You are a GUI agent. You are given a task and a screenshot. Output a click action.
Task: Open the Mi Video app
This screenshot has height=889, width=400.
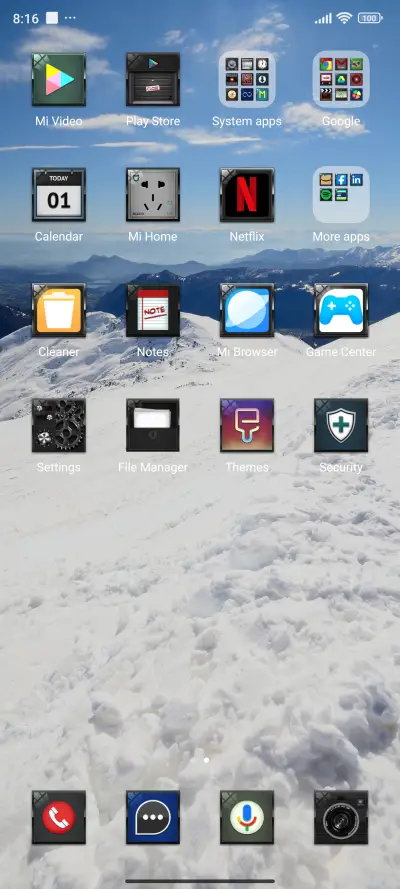click(58, 79)
